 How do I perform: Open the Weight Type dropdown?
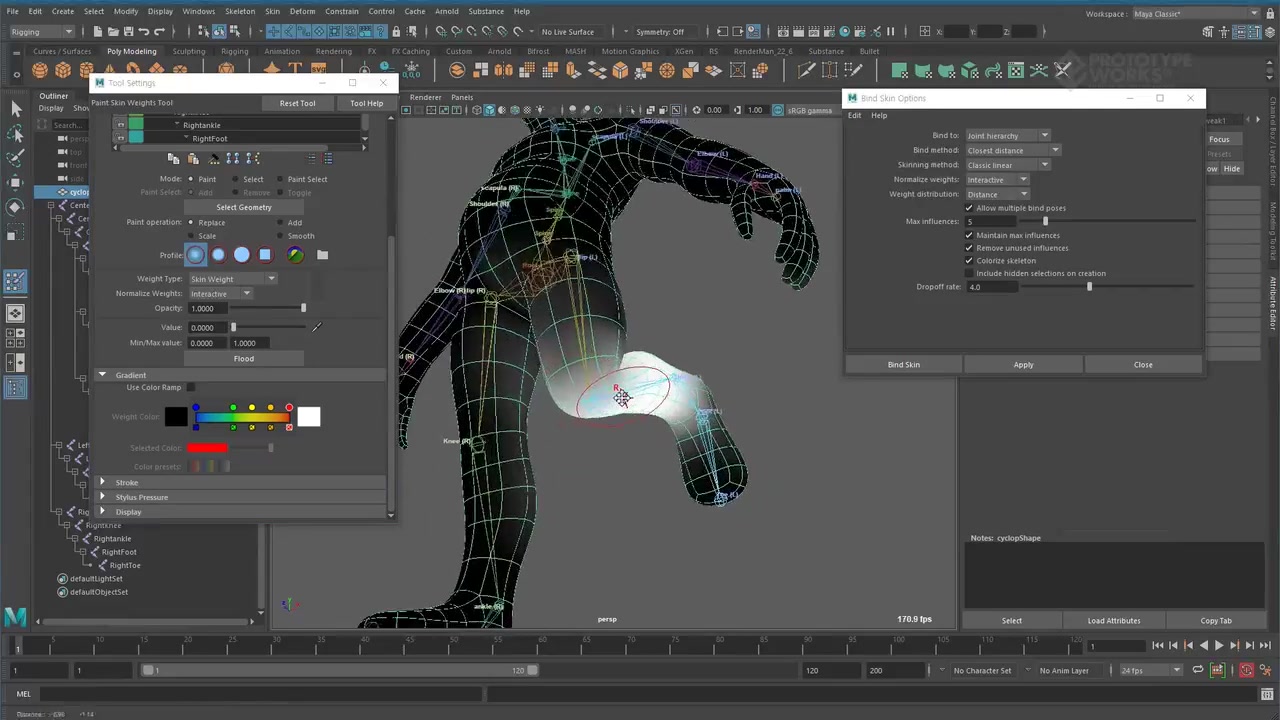tap(231, 279)
